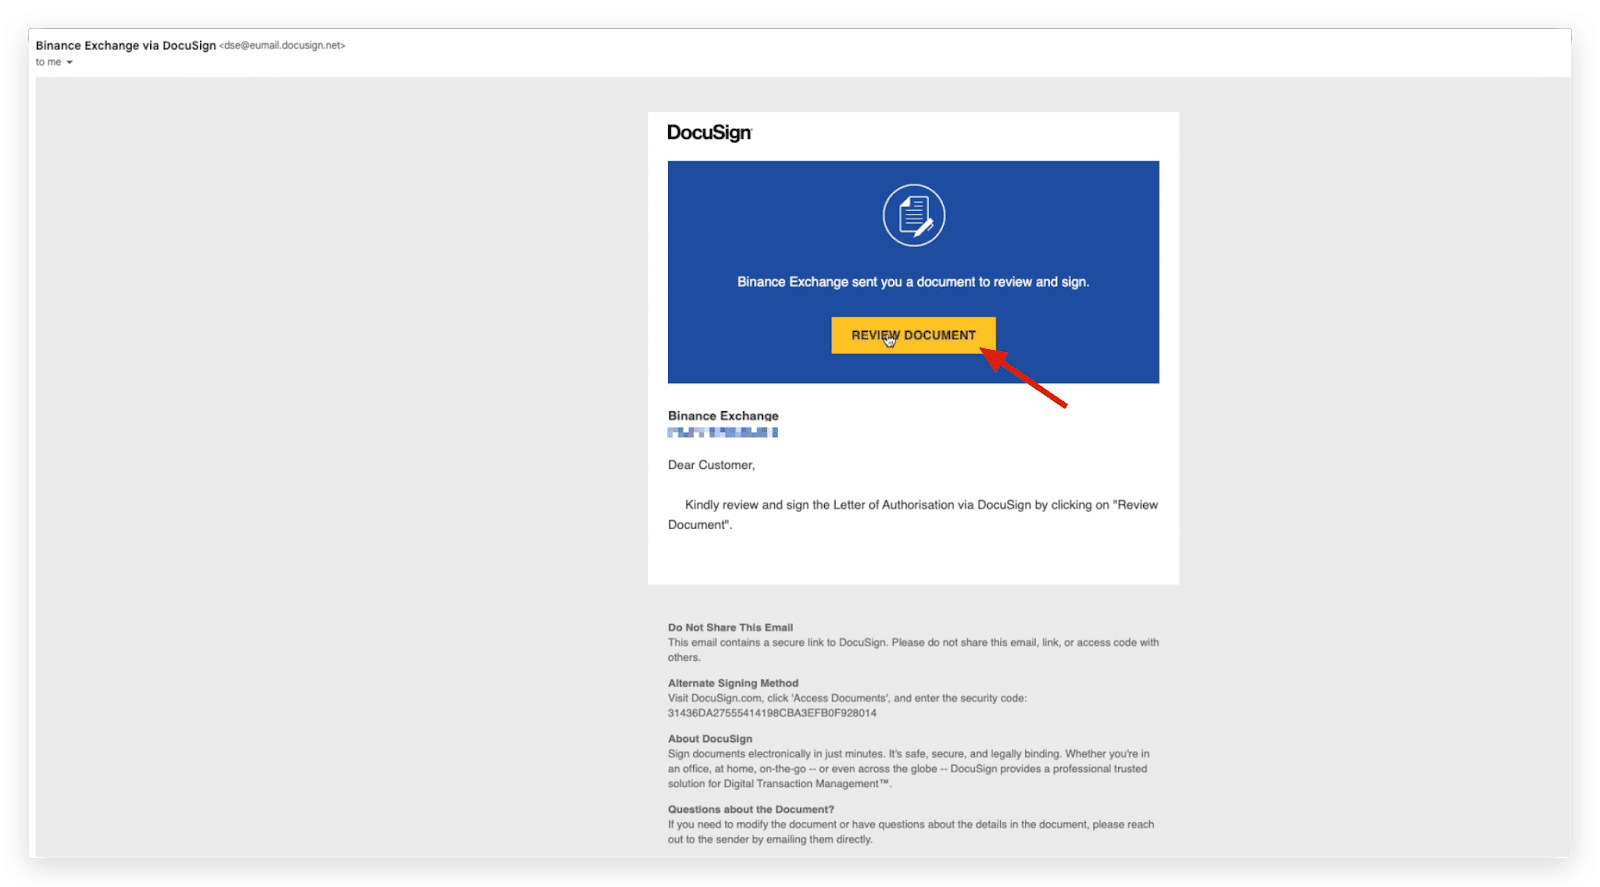Click the "to me" recipient label
The height and width of the screenshot is (887, 1600).
pyautogui.click(x=48, y=62)
